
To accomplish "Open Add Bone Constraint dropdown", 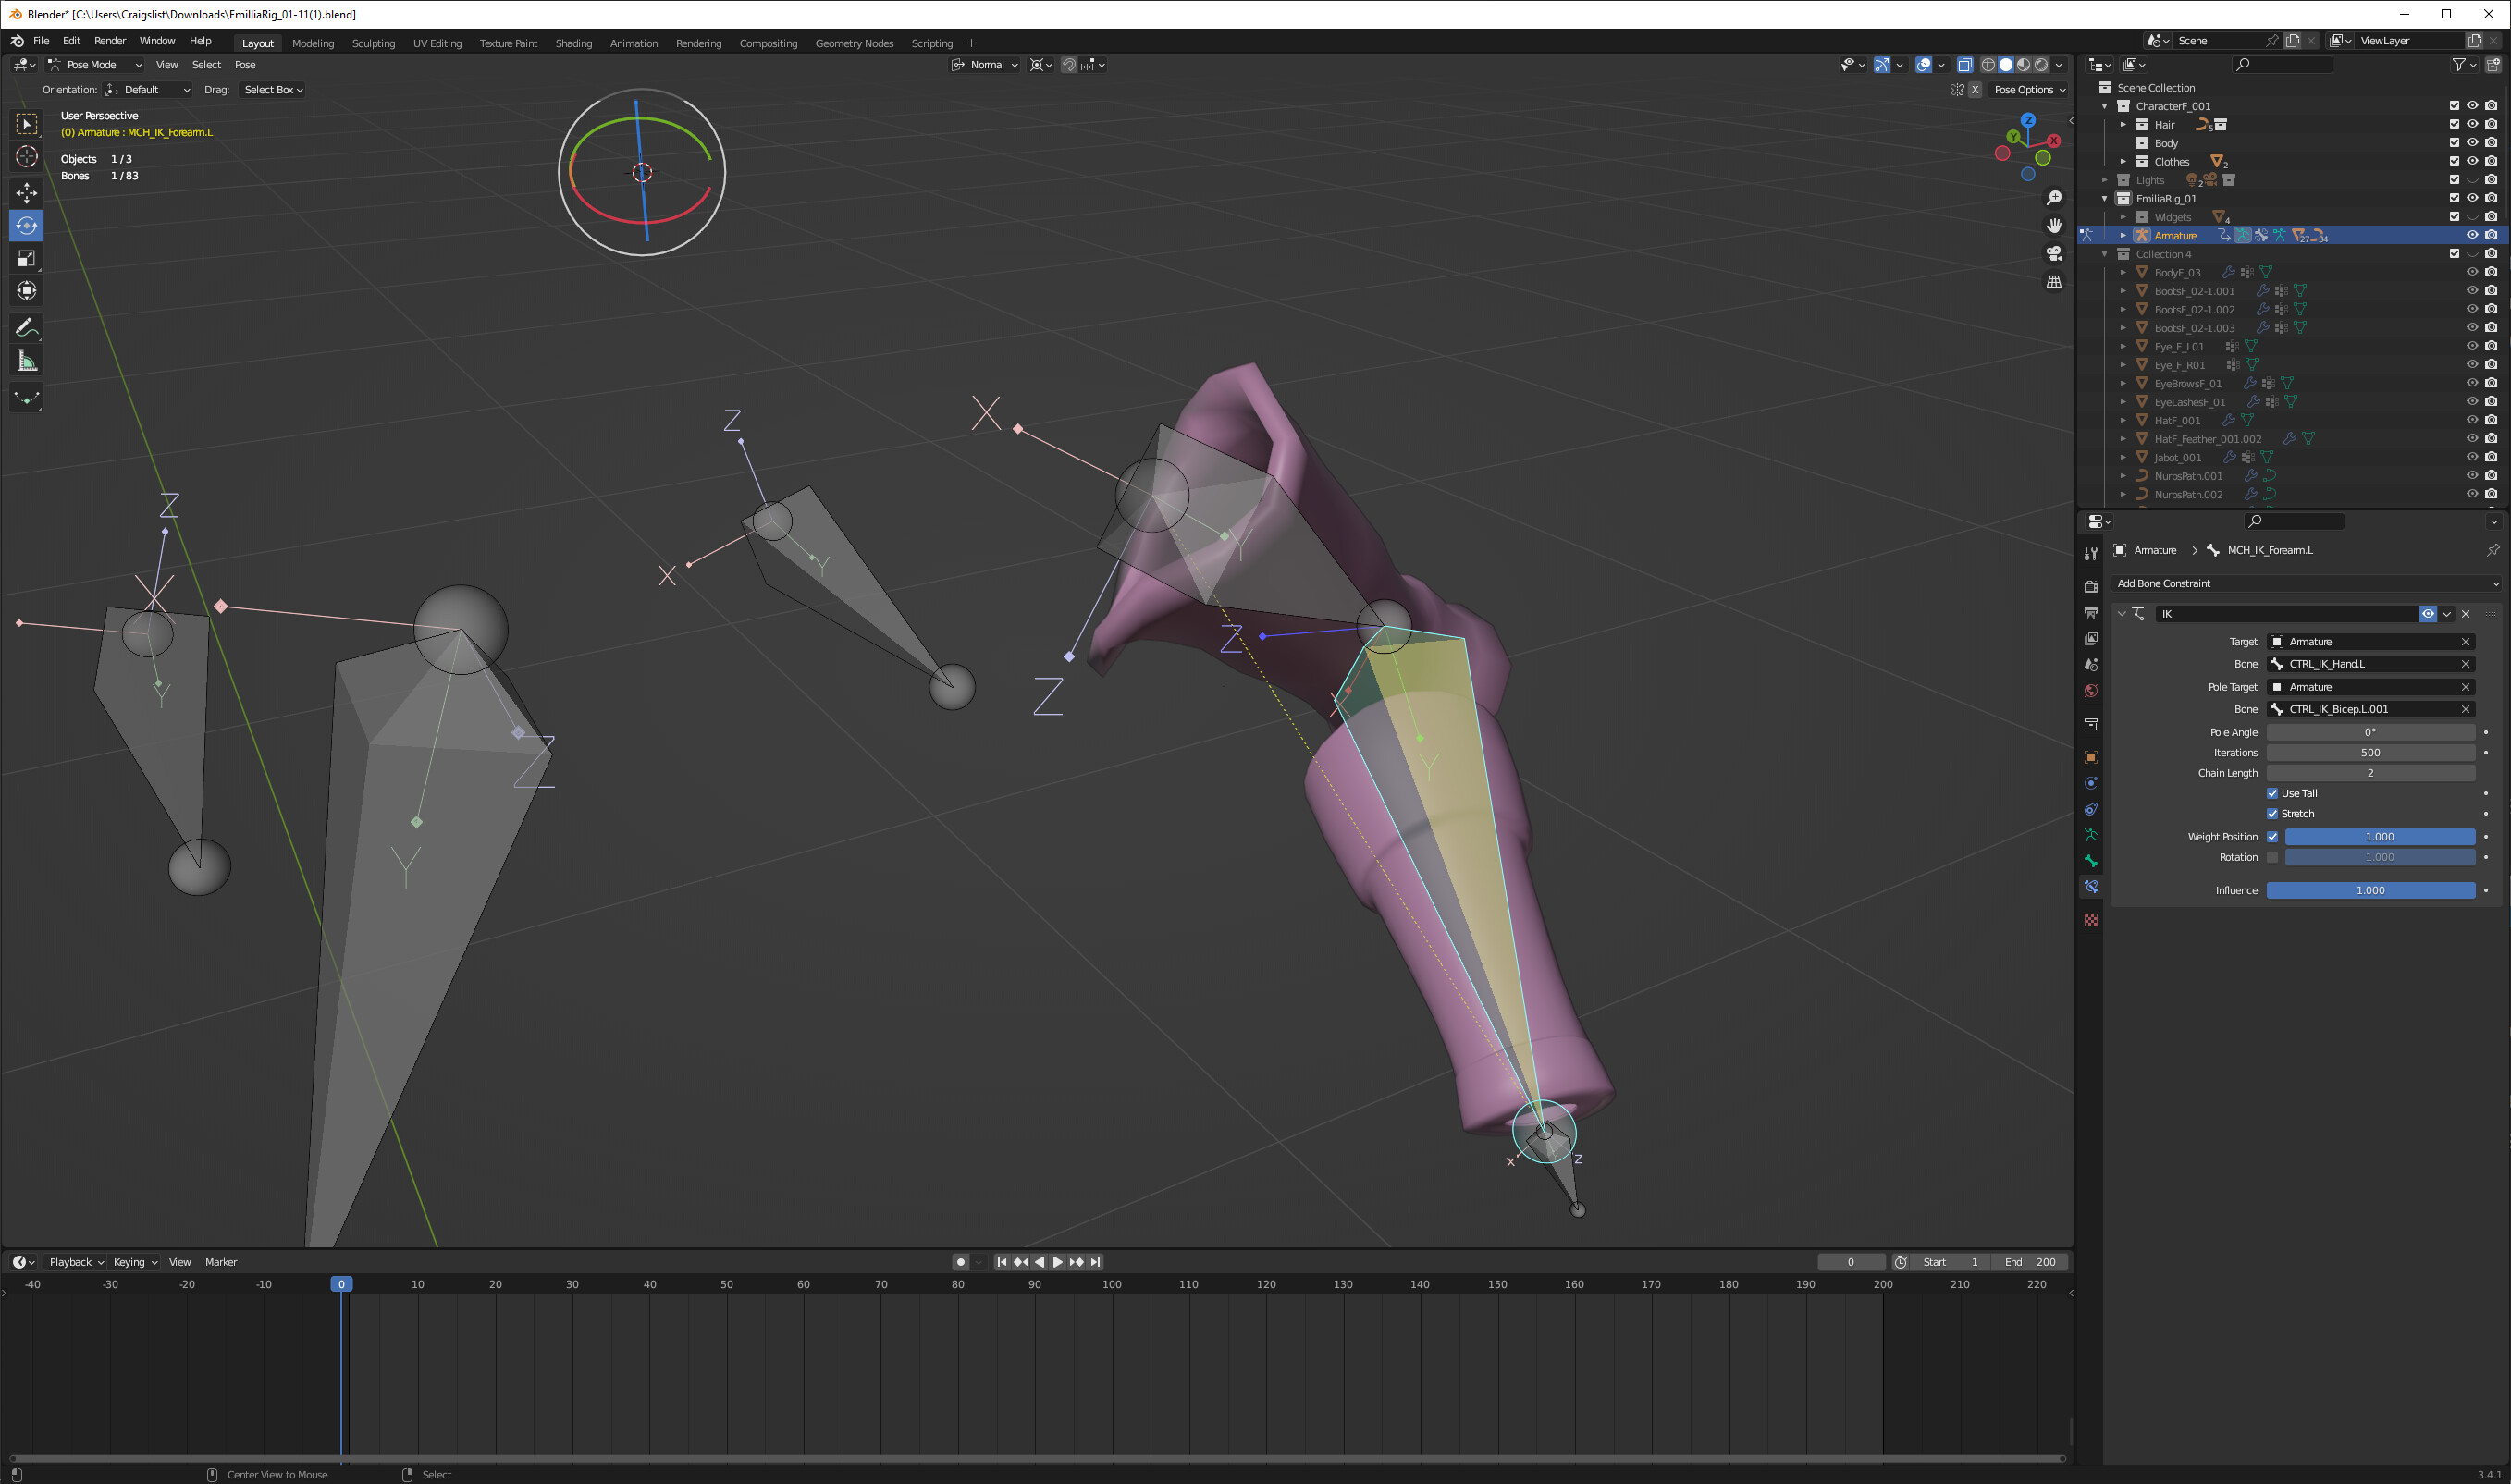I will click(2306, 583).
